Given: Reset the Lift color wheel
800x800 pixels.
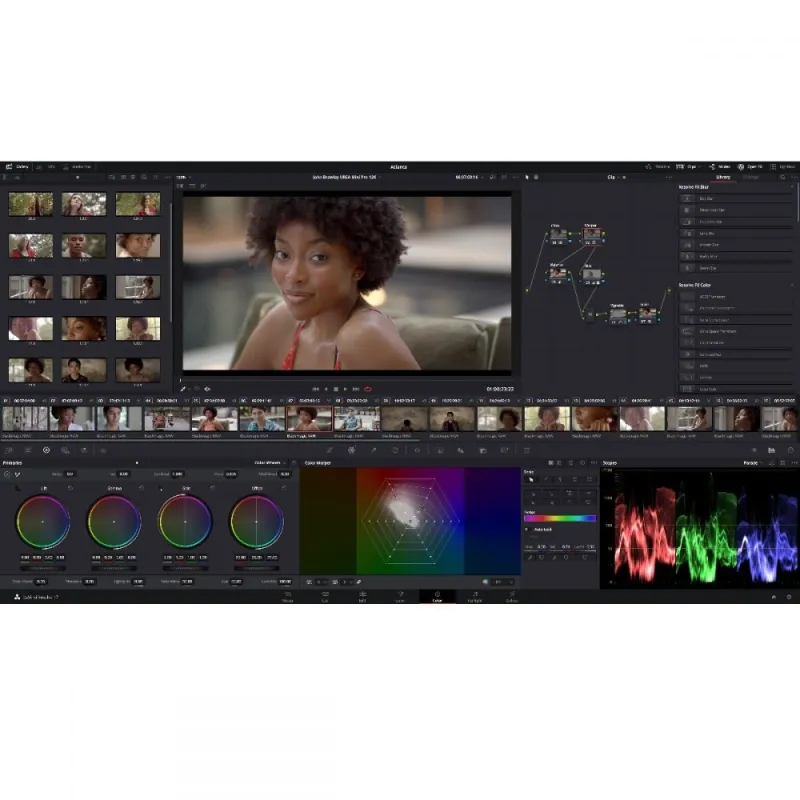Looking at the screenshot, I should [x=70, y=488].
